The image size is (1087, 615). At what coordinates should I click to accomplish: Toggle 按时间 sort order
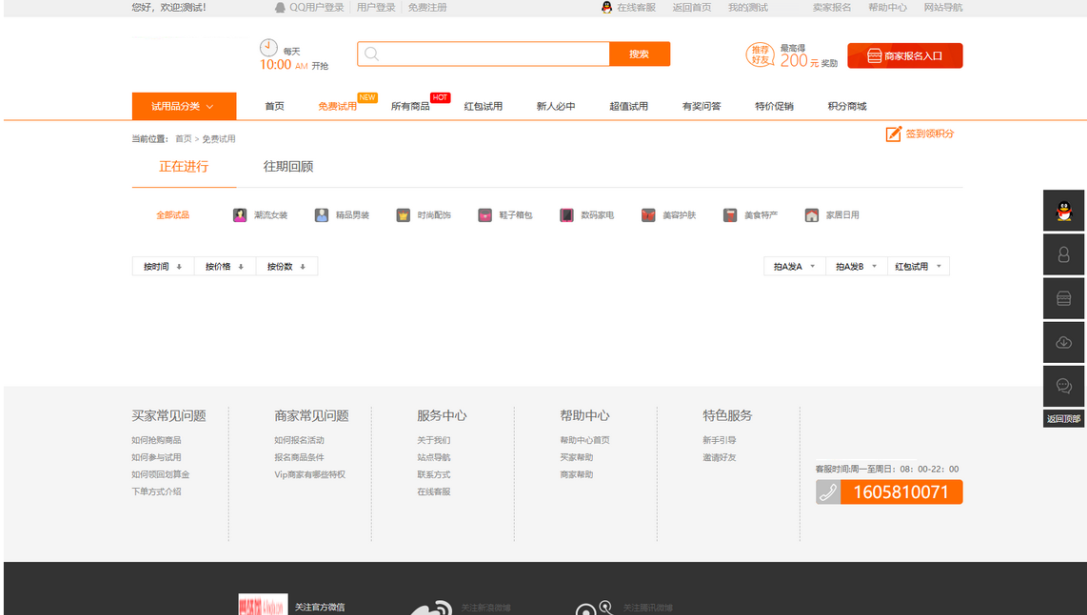(161, 265)
